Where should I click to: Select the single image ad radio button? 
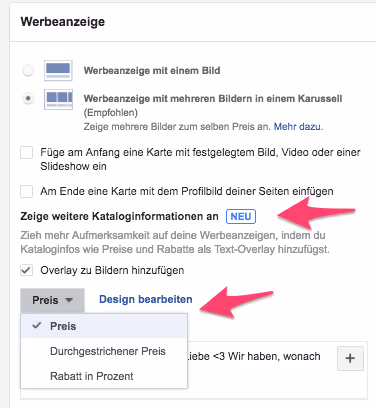click(28, 70)
